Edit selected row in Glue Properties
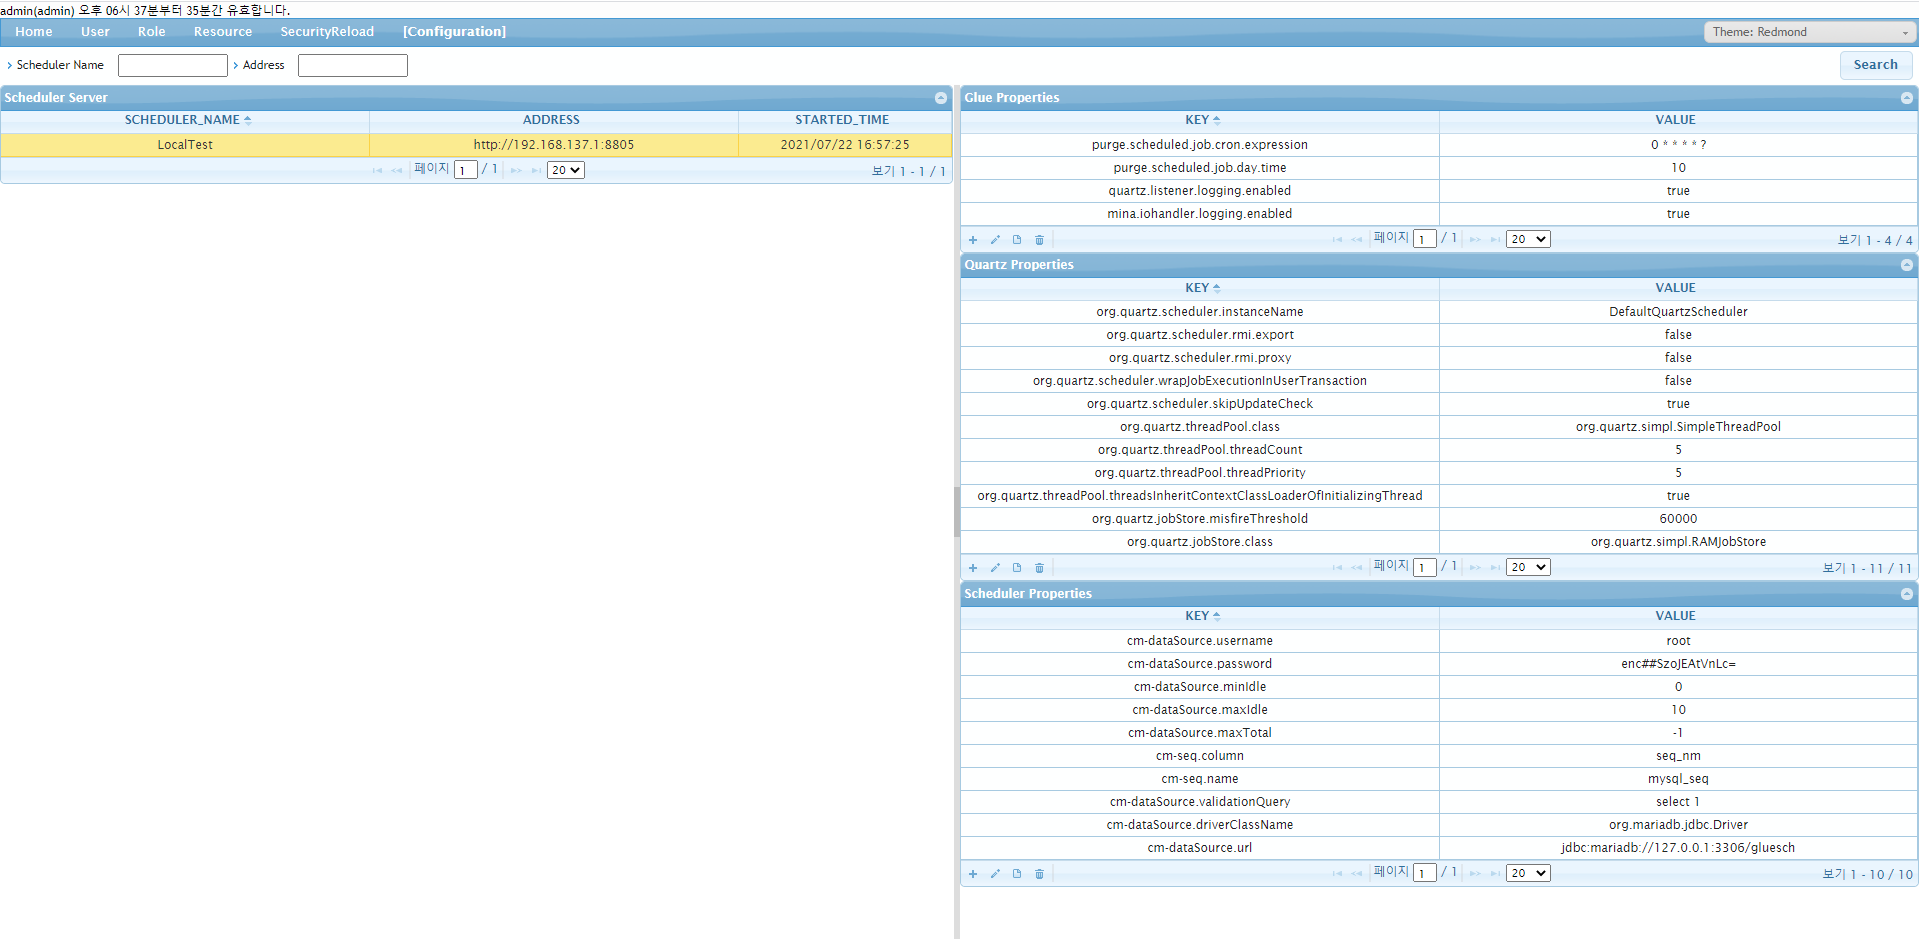The width and height of the screenshot is (1919, 939). point(995,240)
